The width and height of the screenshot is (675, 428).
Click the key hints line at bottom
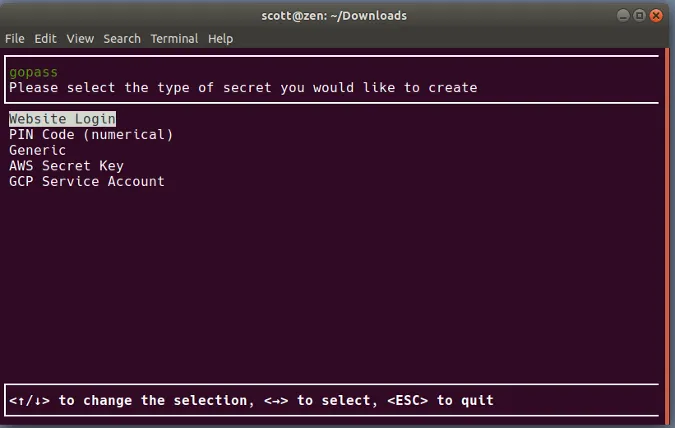pos(251,400)
